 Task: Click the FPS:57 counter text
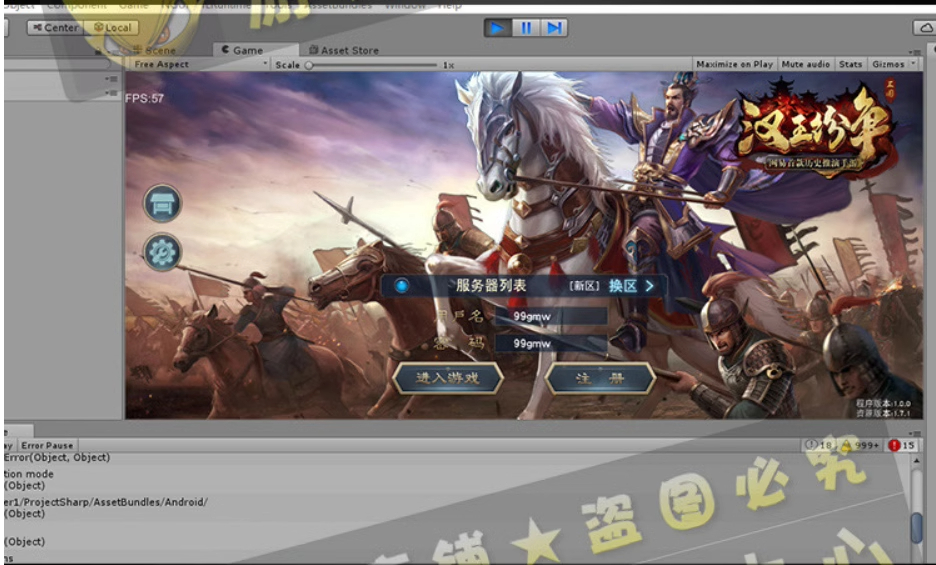144,99
